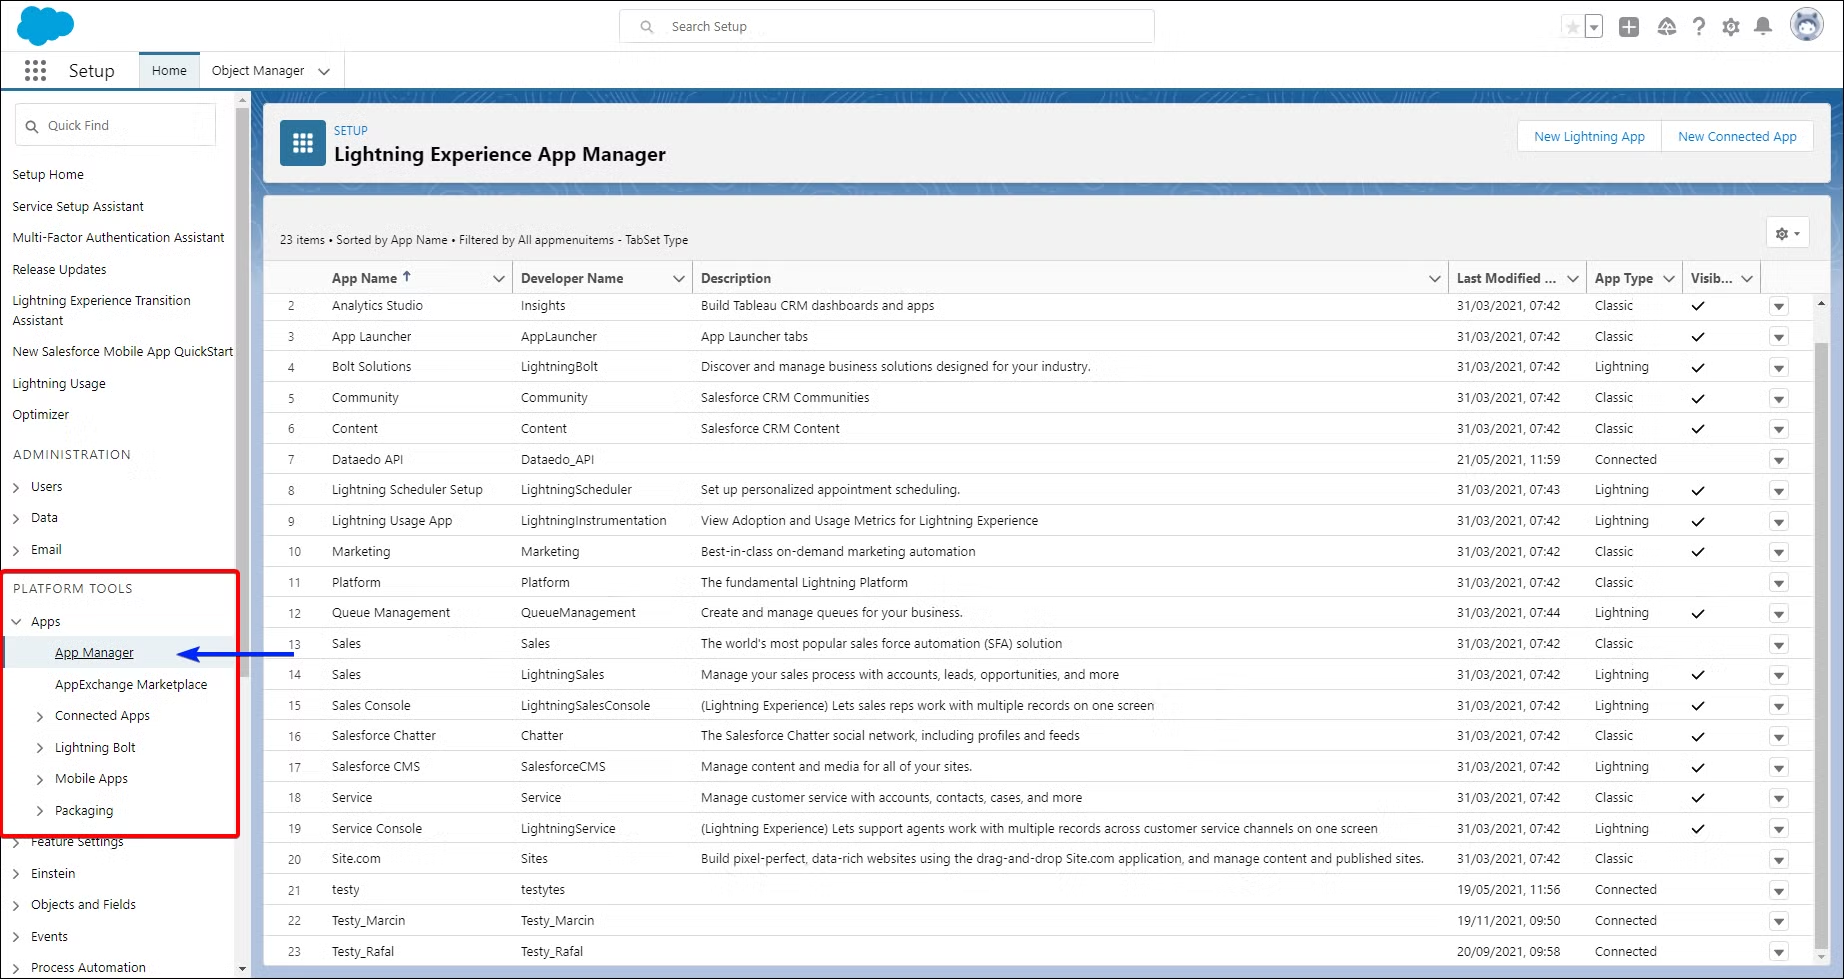The image size is (1844, 979).
Task: Open the favorites list dropdown arrow
Action: coord(1594,27)
